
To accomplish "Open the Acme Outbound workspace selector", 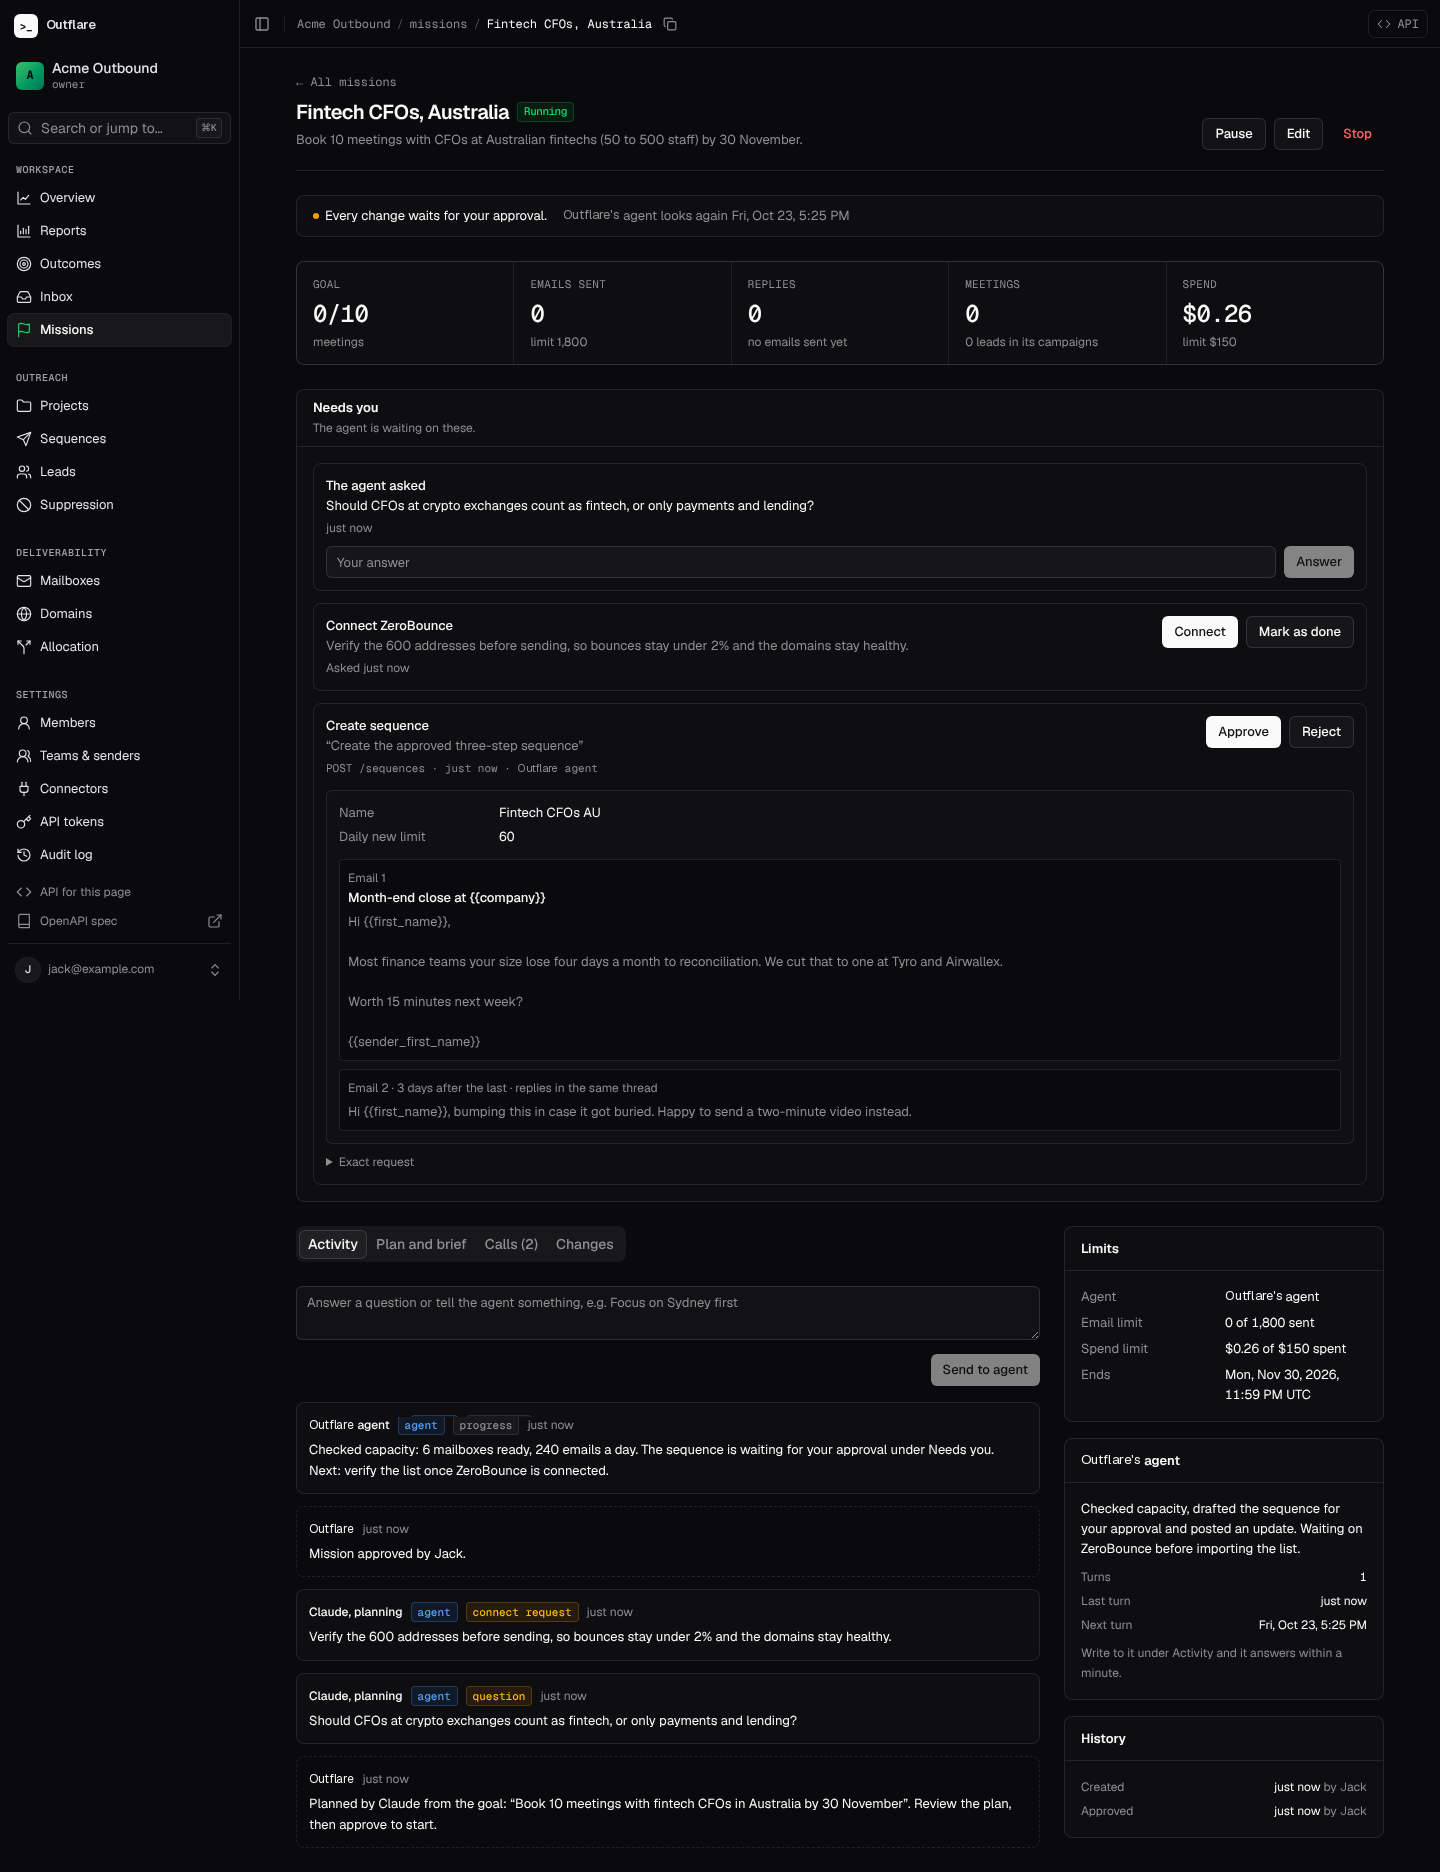I will click(x=119, y=75).
